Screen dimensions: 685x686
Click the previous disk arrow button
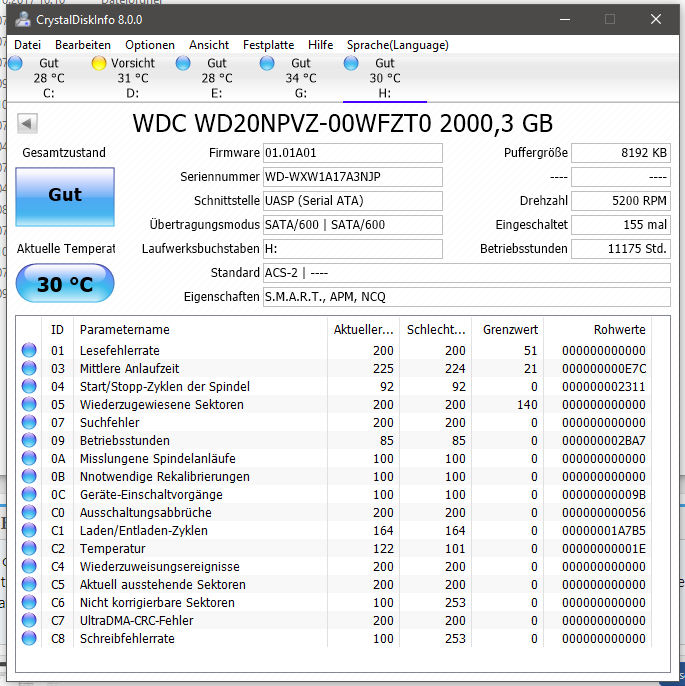pos(27,123)
